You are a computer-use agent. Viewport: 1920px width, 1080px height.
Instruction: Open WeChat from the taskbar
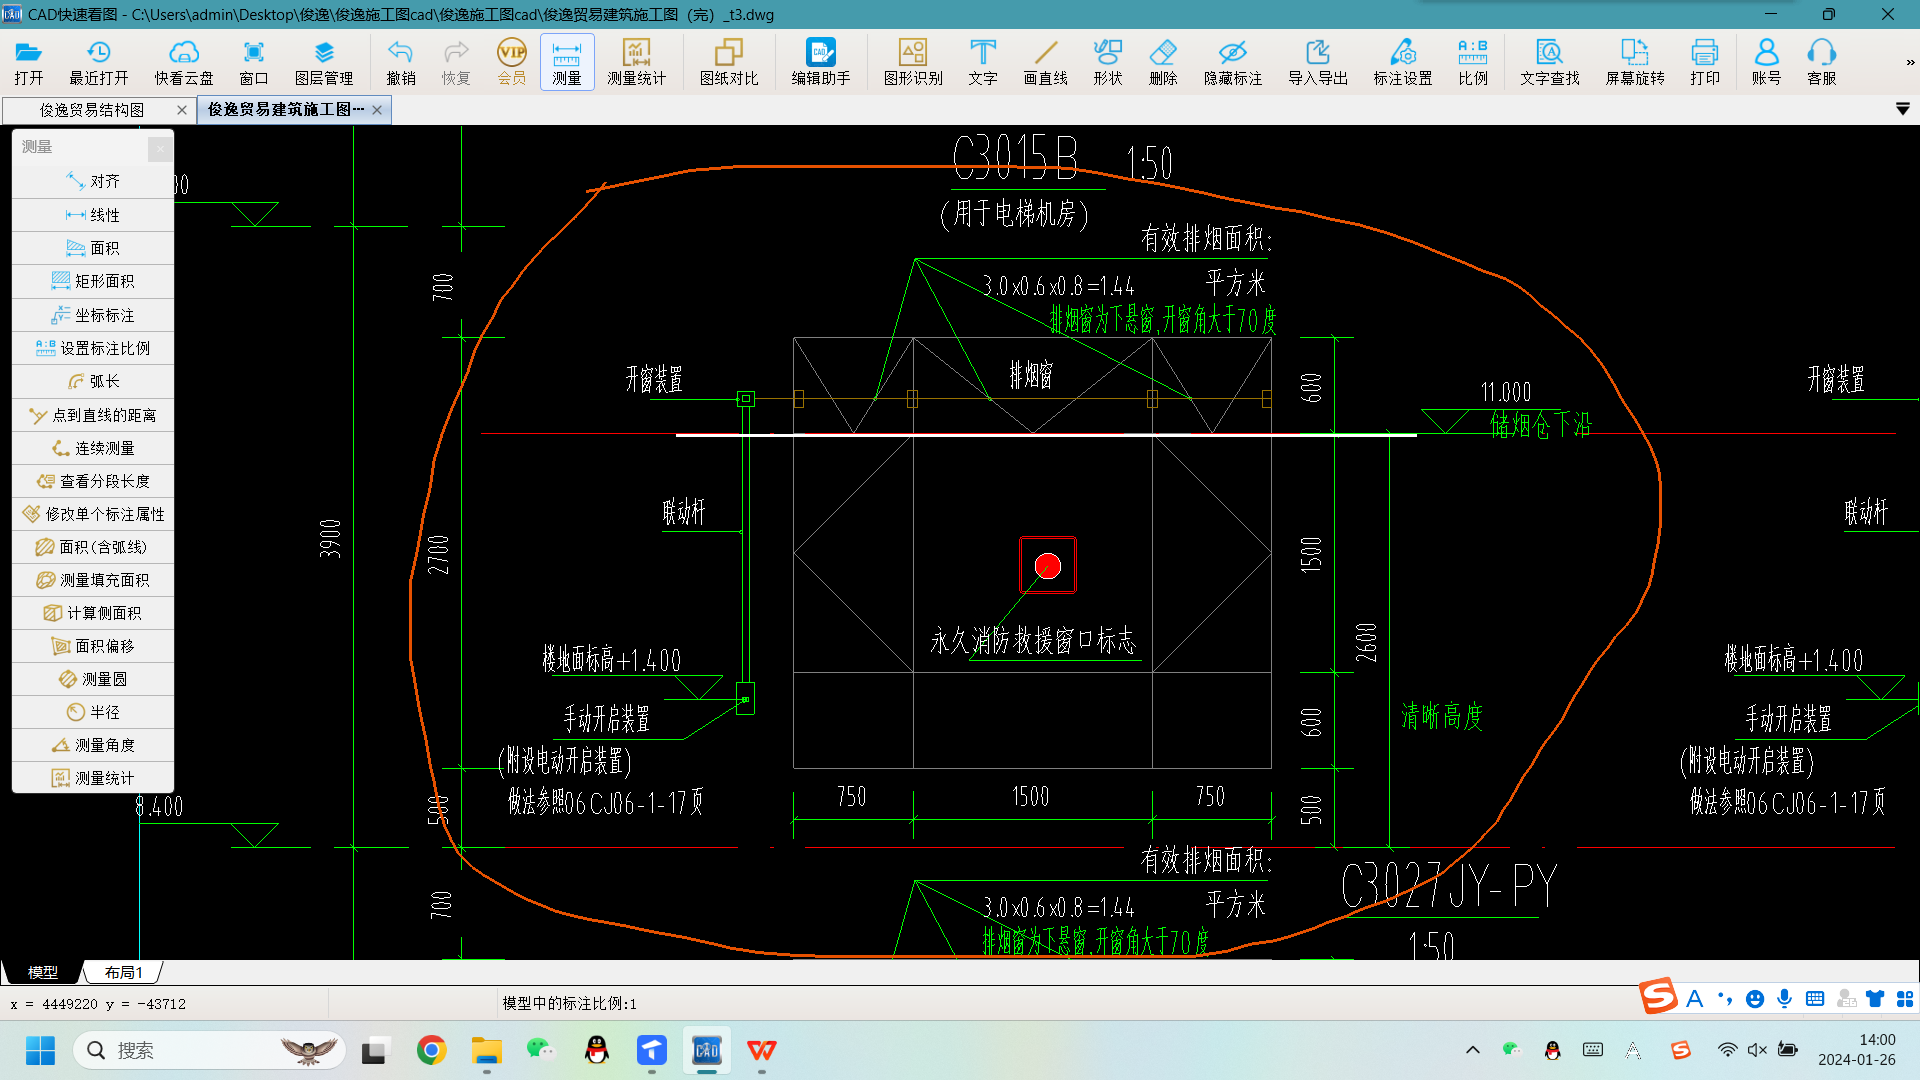pos(541,1050)
